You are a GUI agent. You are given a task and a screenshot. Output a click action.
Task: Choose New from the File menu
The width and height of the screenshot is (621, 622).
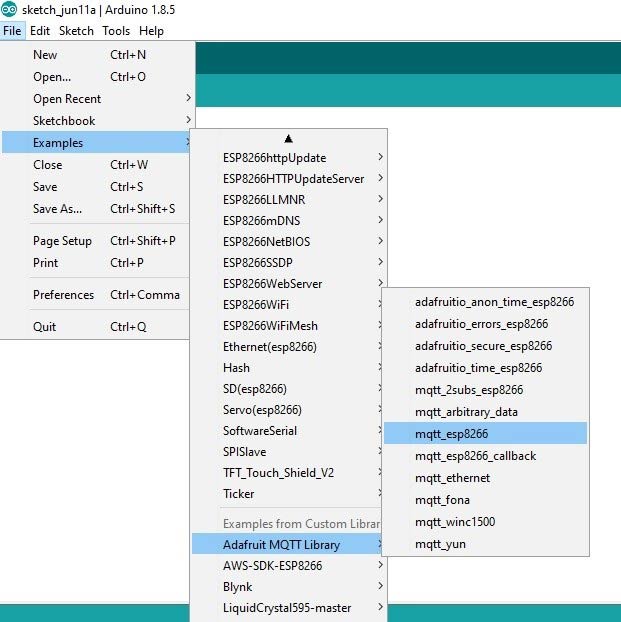[95, 55]
